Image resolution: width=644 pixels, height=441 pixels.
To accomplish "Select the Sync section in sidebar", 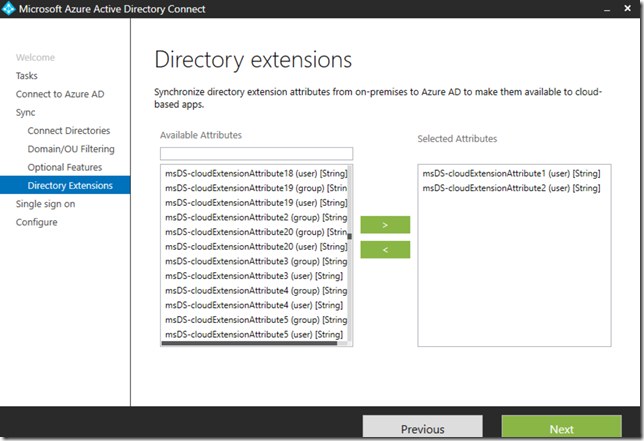I will [25, 113].
